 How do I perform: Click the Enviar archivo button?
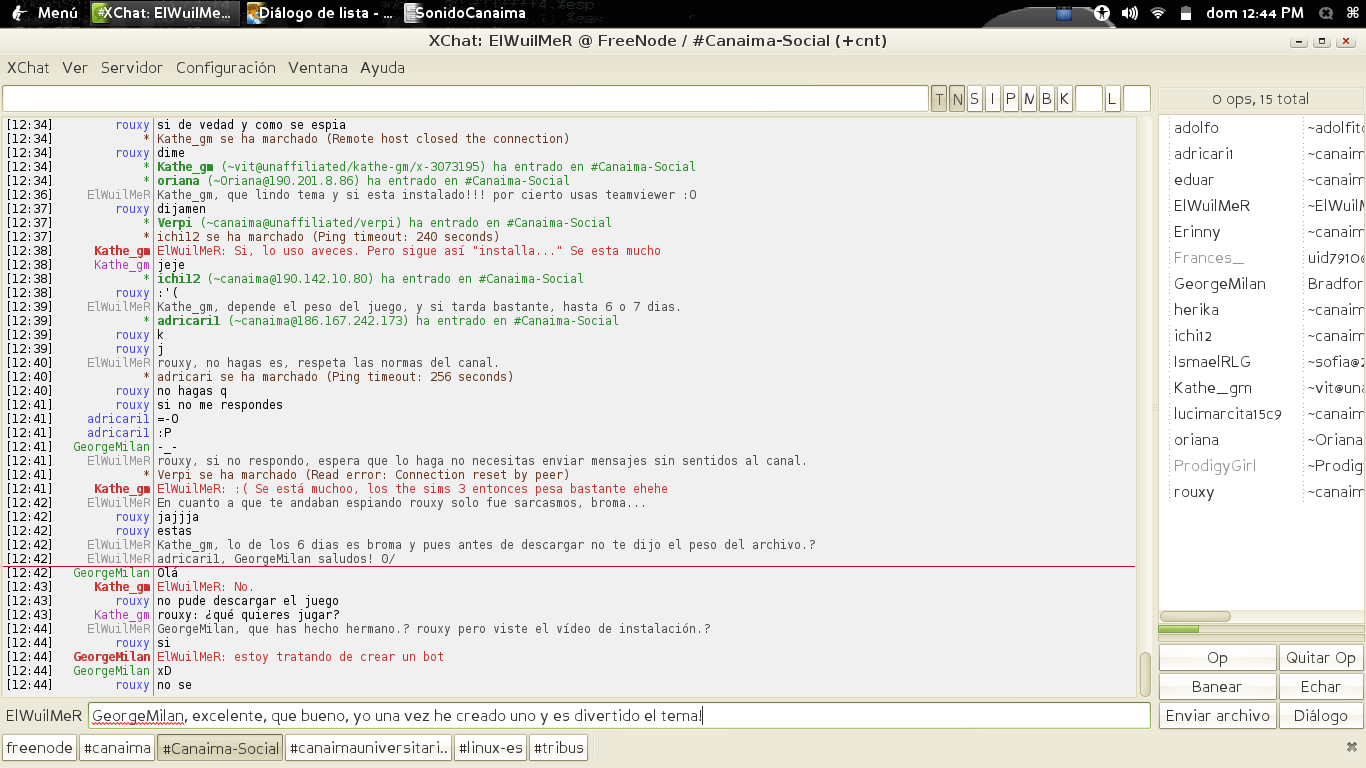(1217, 716)
